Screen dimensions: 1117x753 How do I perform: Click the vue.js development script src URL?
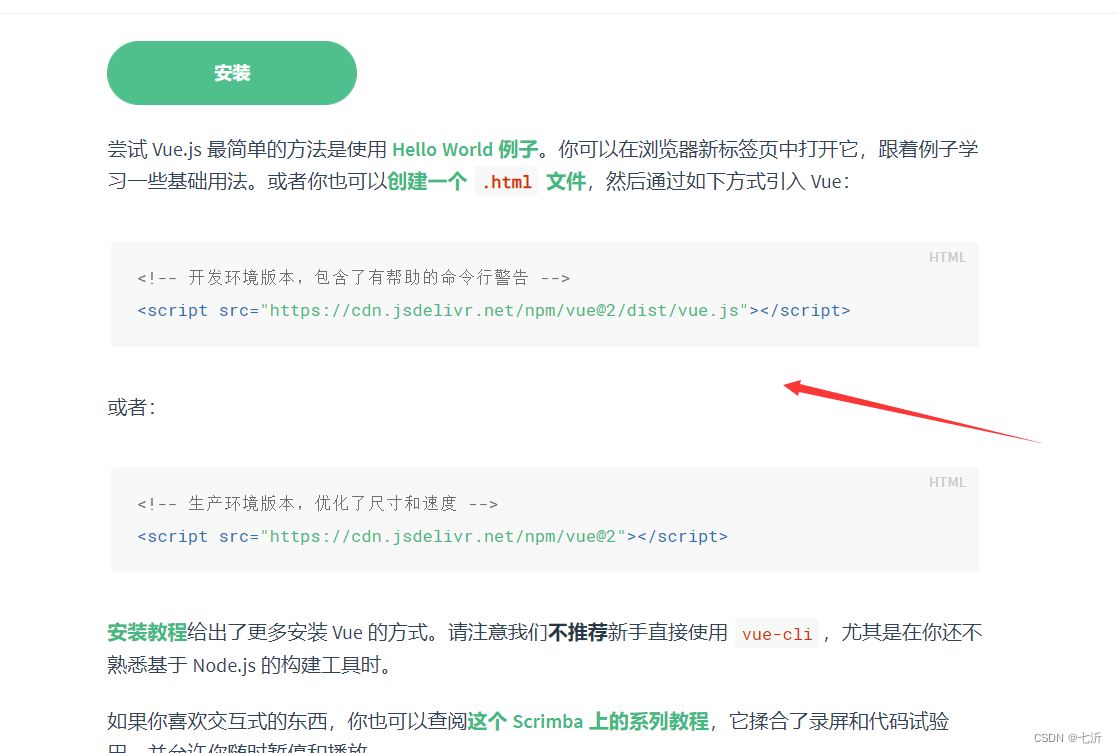click(x=504, y=311)
